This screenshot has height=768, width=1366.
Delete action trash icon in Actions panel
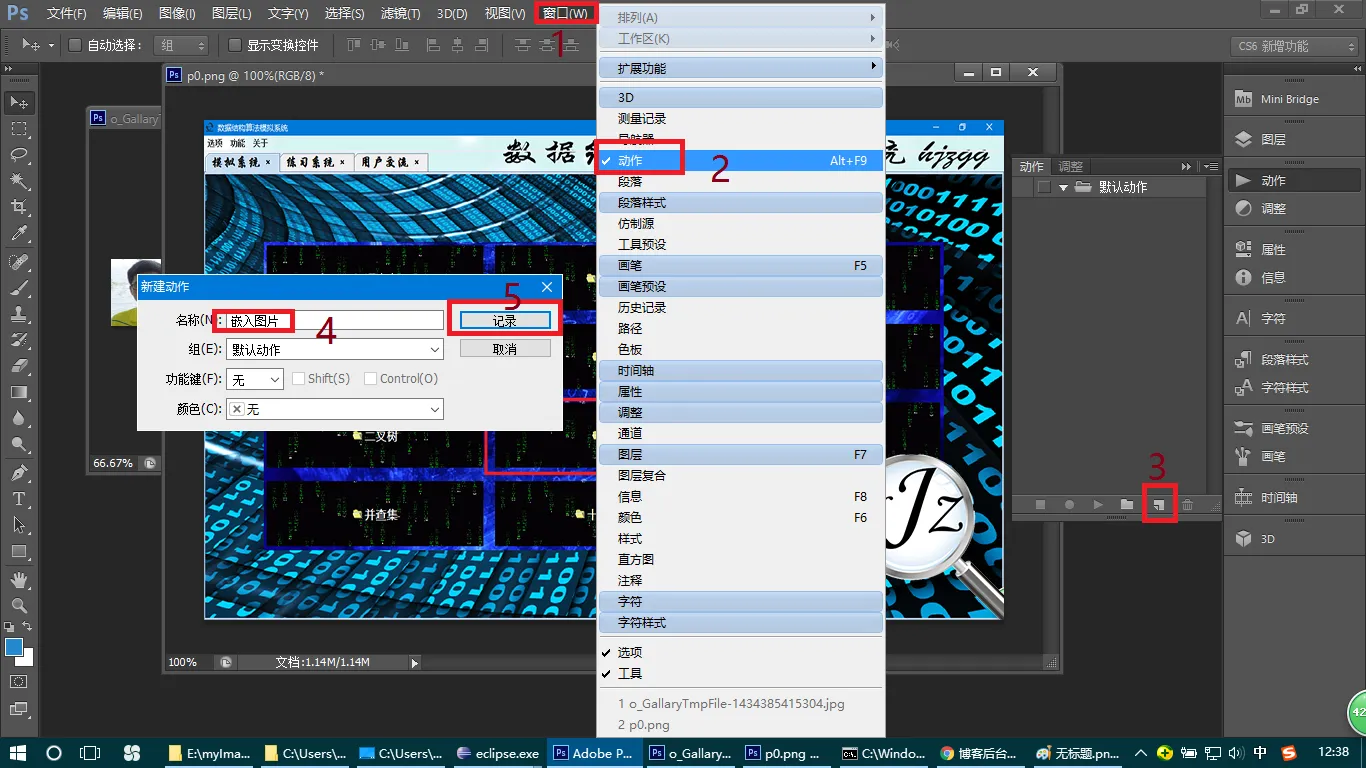(1187, 505)
